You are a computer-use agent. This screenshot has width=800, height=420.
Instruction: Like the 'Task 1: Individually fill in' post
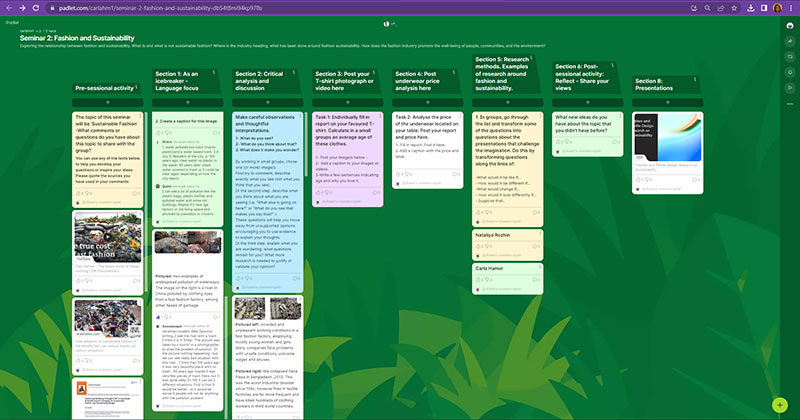coord(319,192)
